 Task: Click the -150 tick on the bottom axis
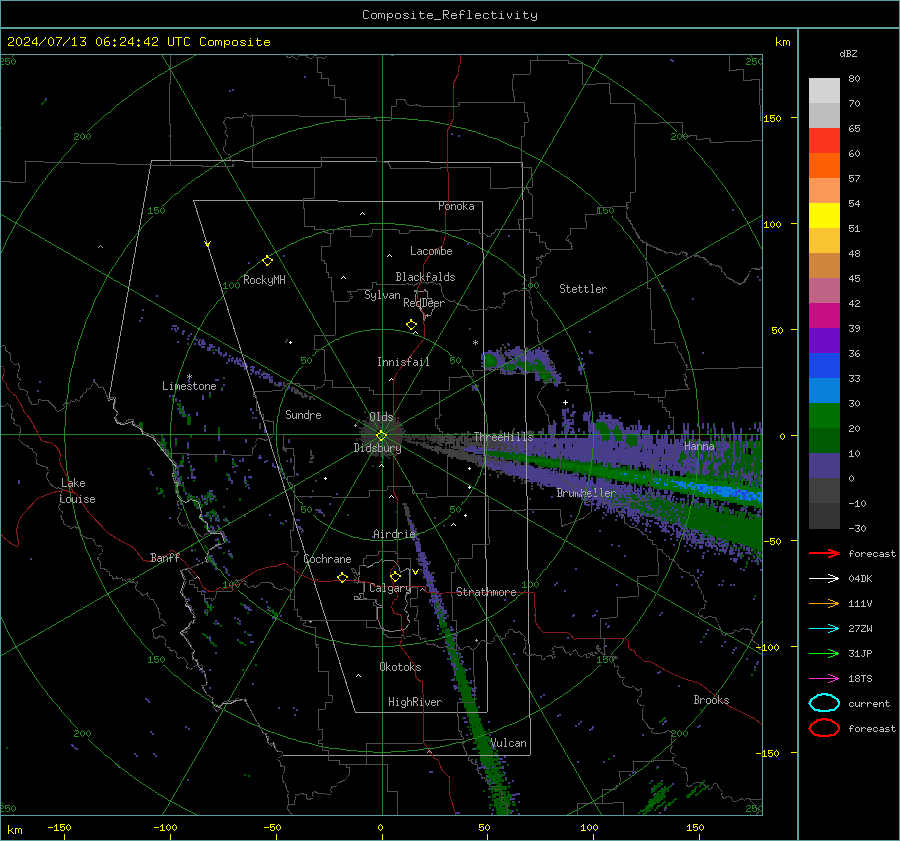coord(59,827)
